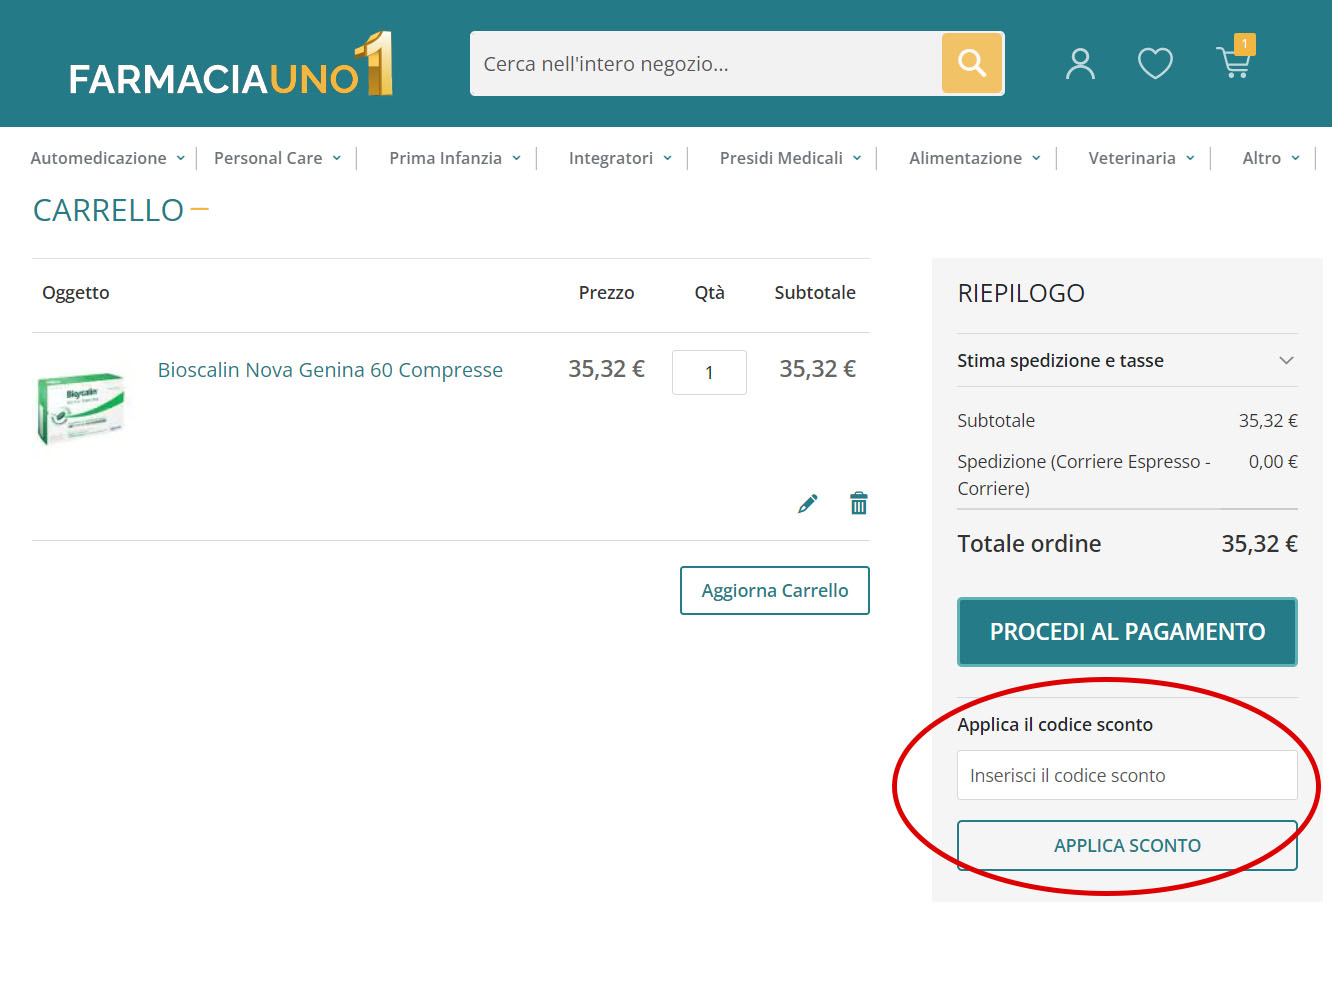Expand the Presidi Medicali menu
Screen dimensions: 1332x985
(790, 158)
